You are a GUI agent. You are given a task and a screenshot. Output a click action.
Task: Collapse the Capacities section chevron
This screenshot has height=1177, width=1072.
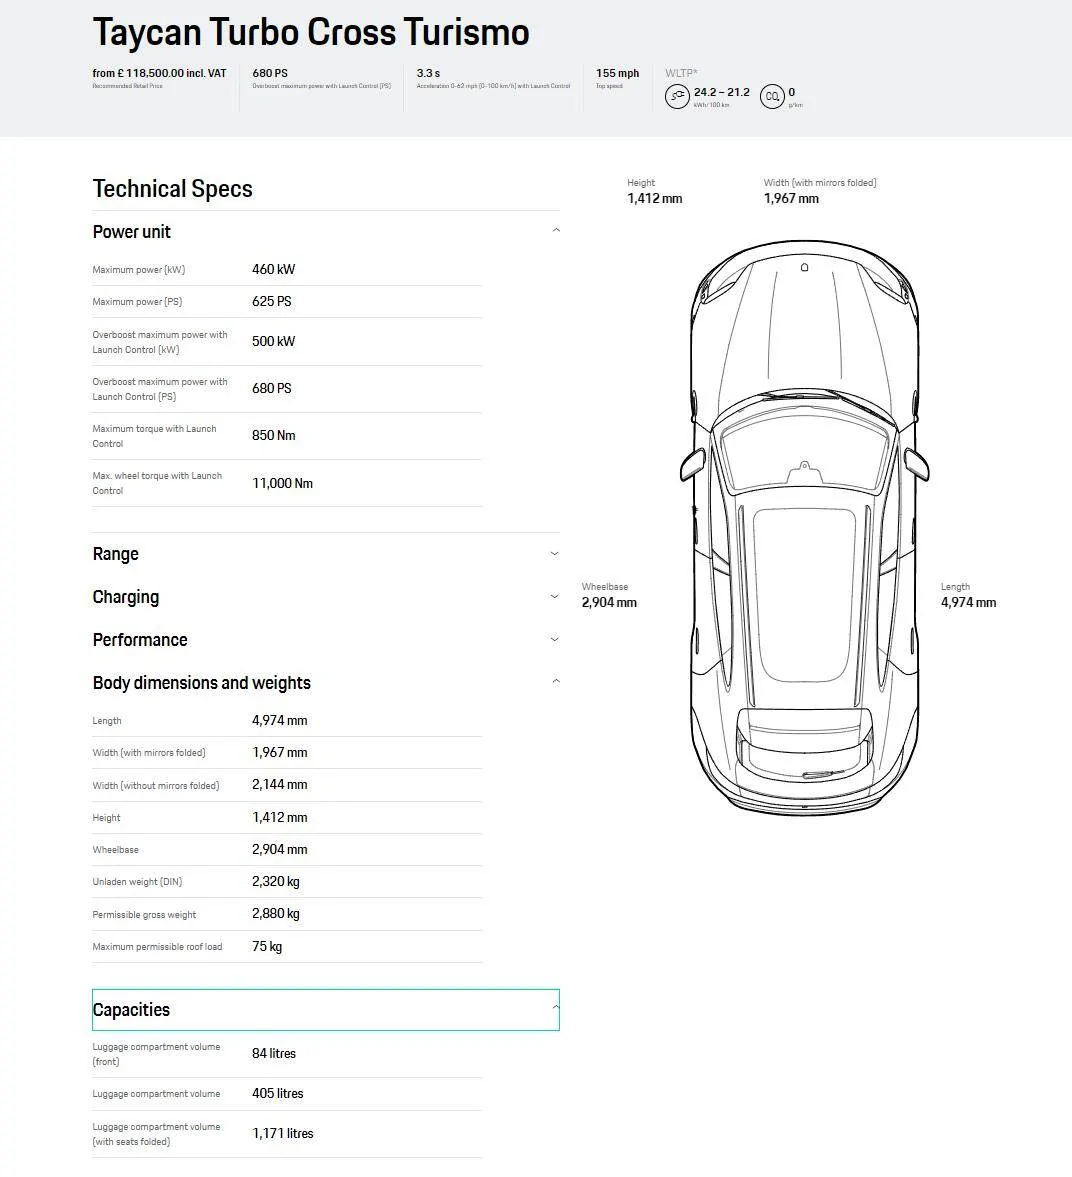point(556,1007)
